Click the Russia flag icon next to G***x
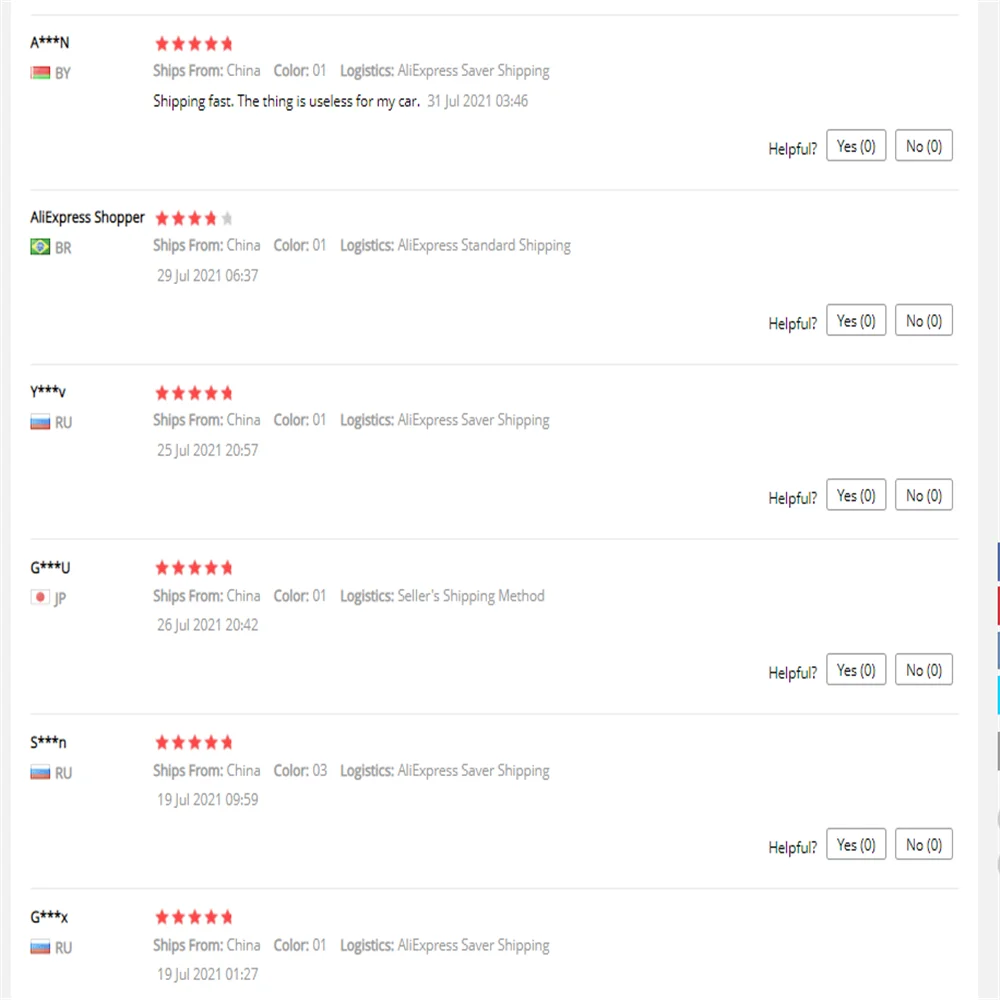Screen dimensions: 1000x1000 tap(40, 947)
